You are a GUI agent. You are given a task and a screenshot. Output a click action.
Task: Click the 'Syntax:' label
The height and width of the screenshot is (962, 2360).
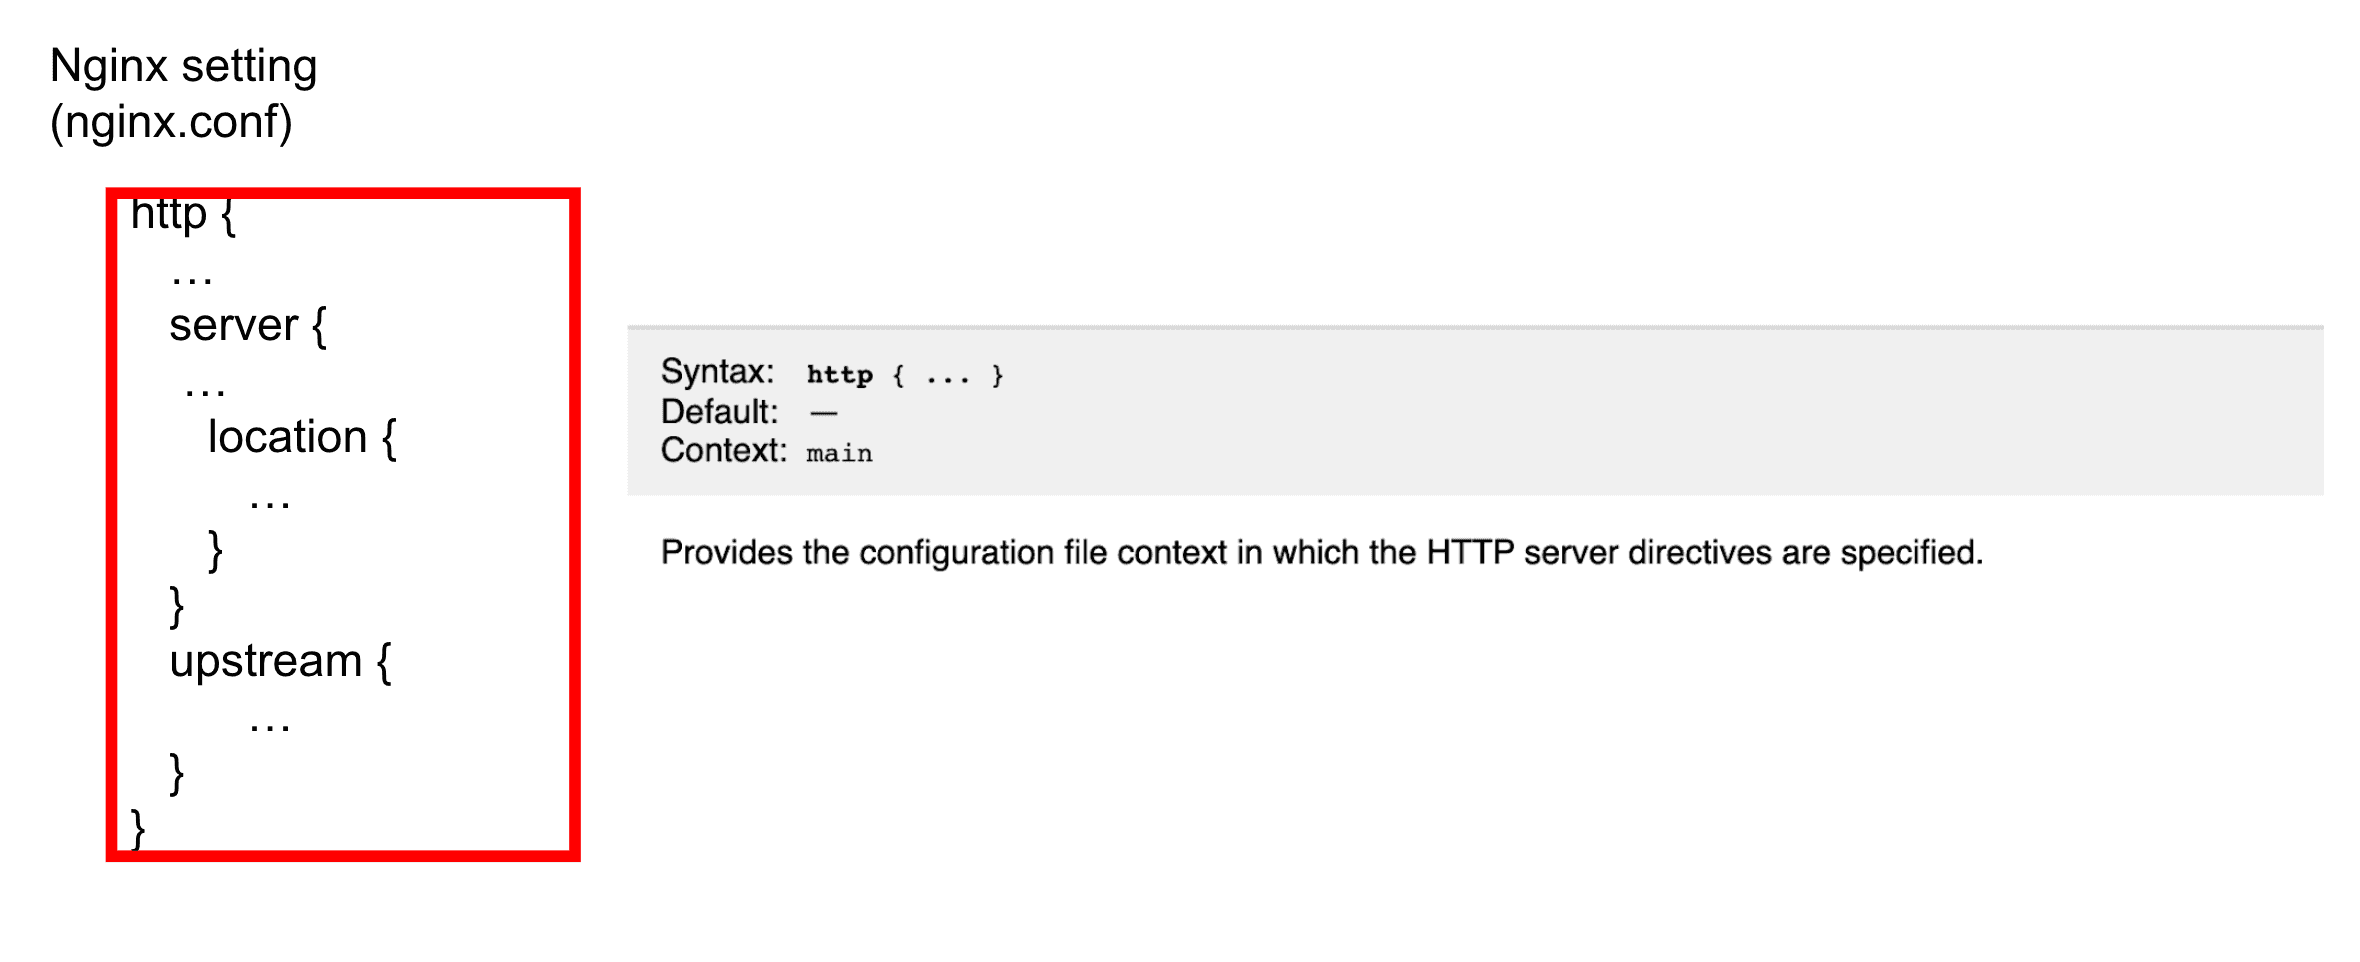click(717, 372)
